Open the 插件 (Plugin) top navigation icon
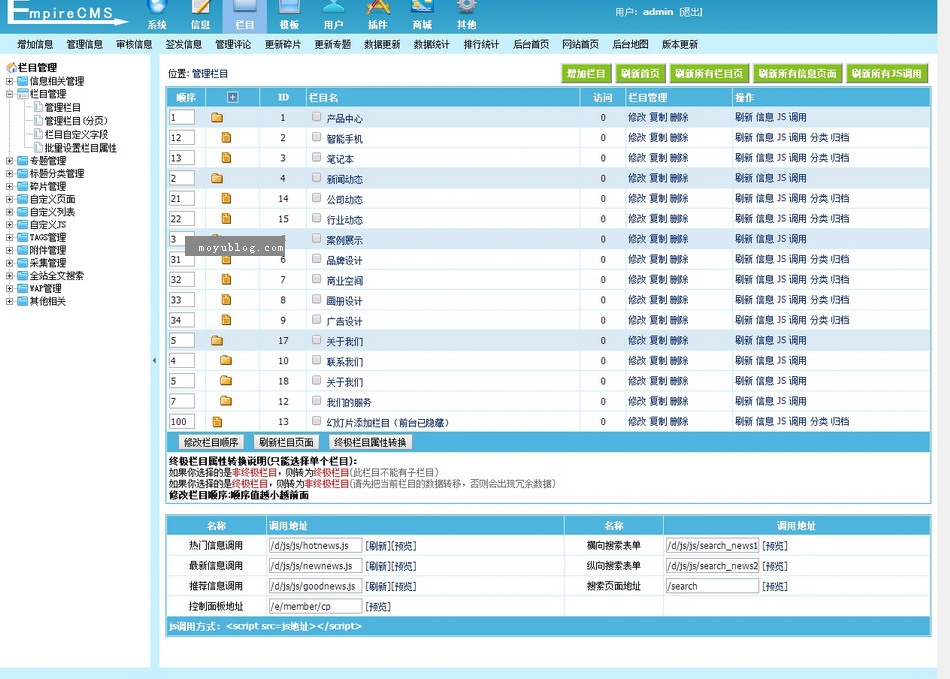This screenshot has width=950, height=679. tap(377, 12)
